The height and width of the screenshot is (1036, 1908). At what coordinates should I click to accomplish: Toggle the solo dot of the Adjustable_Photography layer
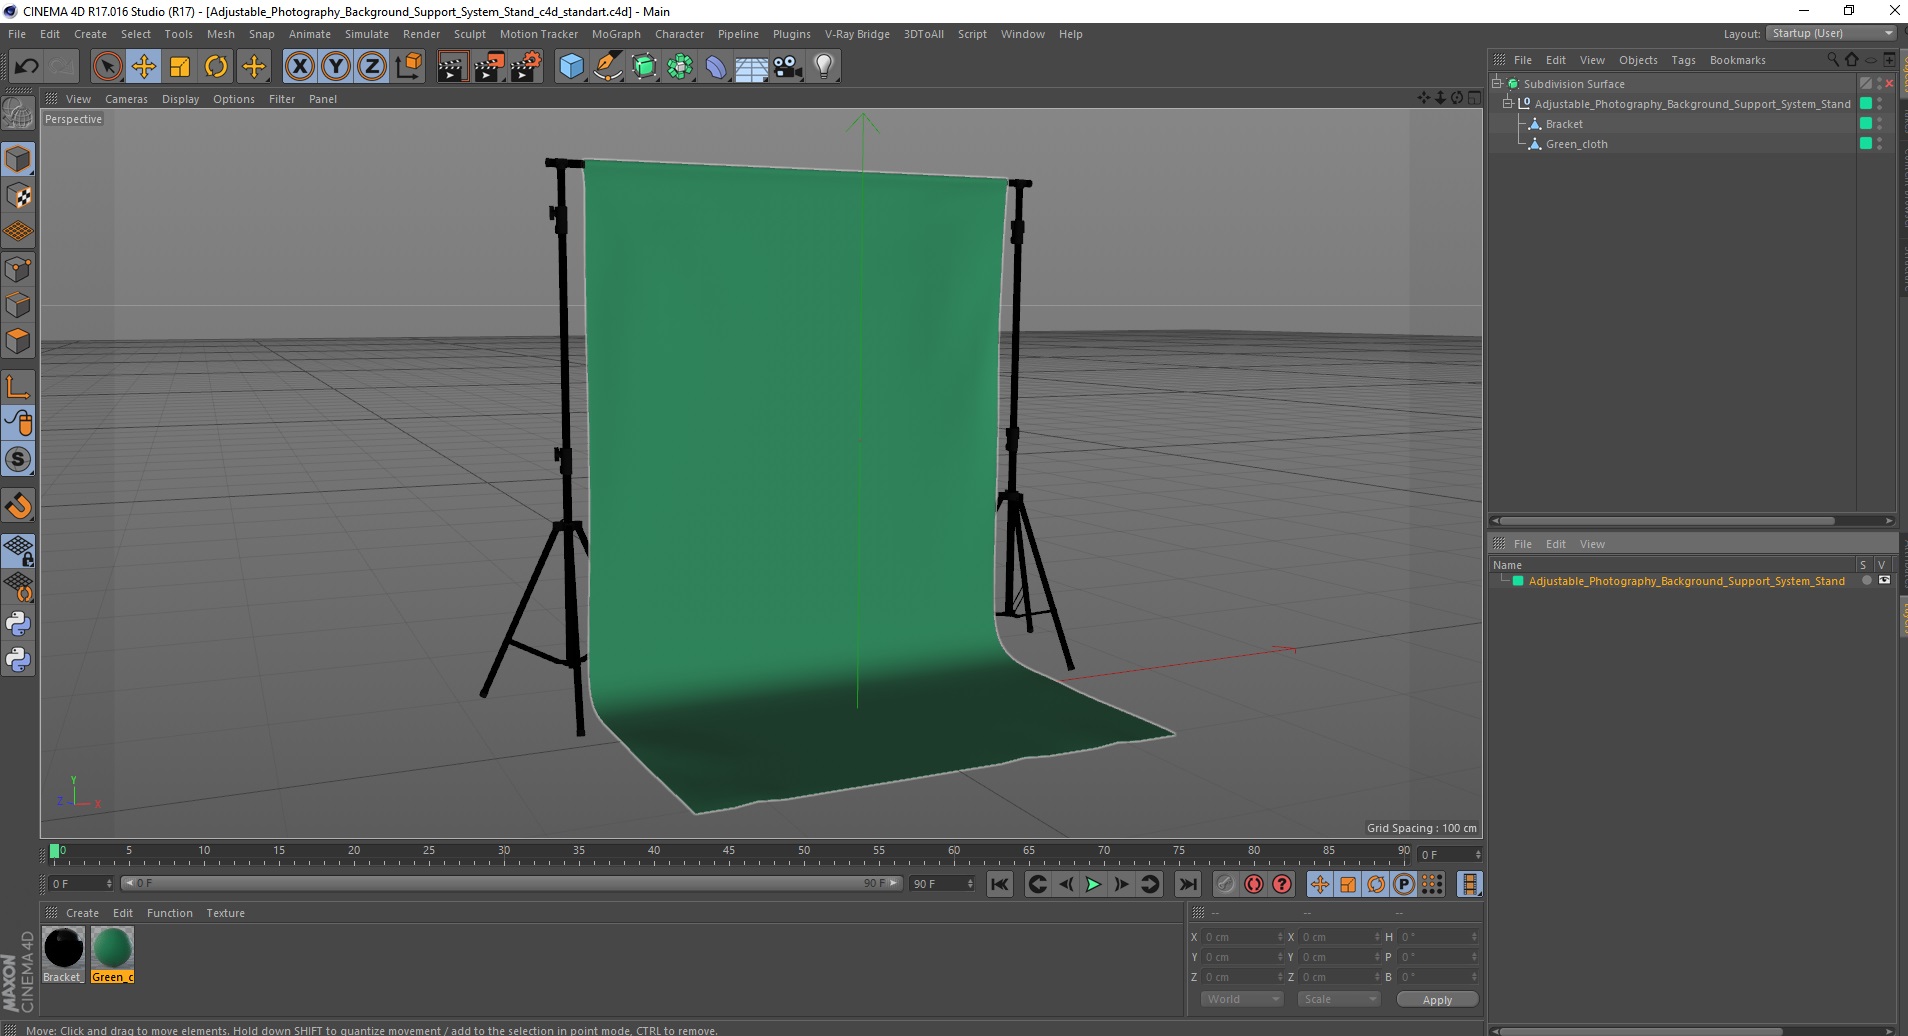point(1866,581)
